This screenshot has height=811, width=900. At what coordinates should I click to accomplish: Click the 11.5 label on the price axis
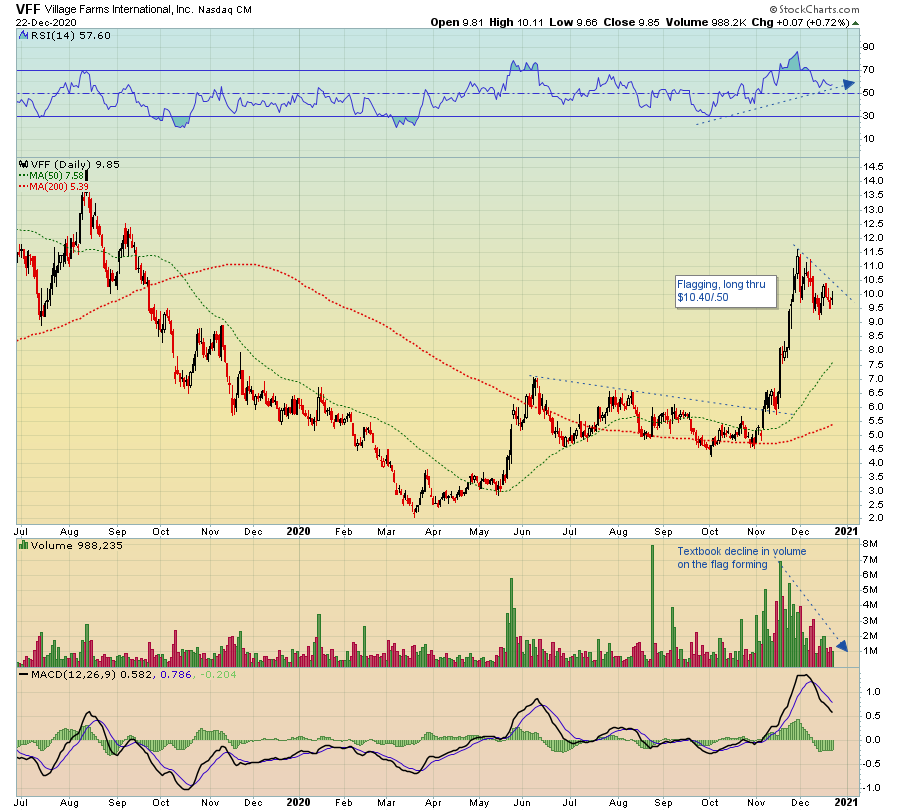click(x=873, y=252)
